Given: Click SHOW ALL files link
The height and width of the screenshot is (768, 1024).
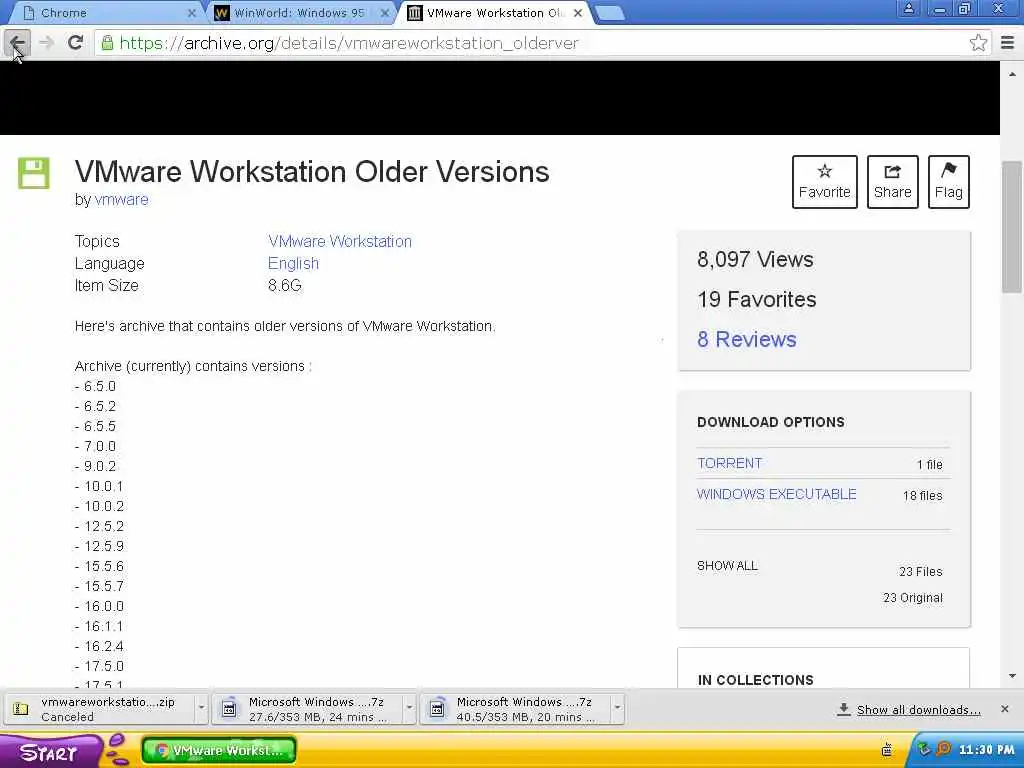Looking at the screenshot, I should point(727,566).
